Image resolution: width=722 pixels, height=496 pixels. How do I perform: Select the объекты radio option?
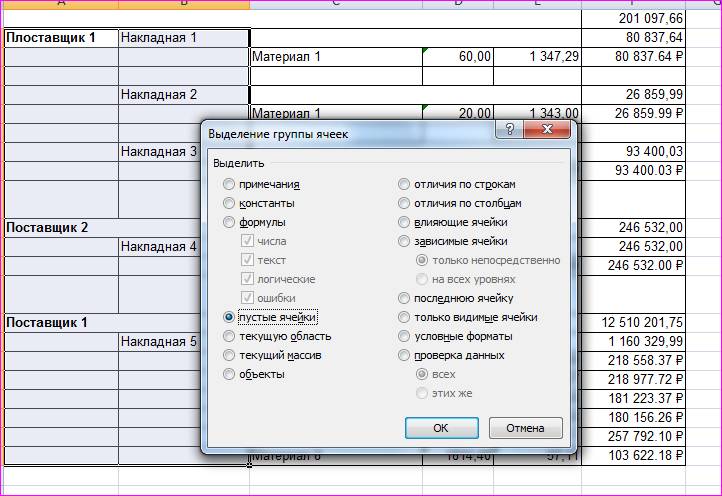230,374
